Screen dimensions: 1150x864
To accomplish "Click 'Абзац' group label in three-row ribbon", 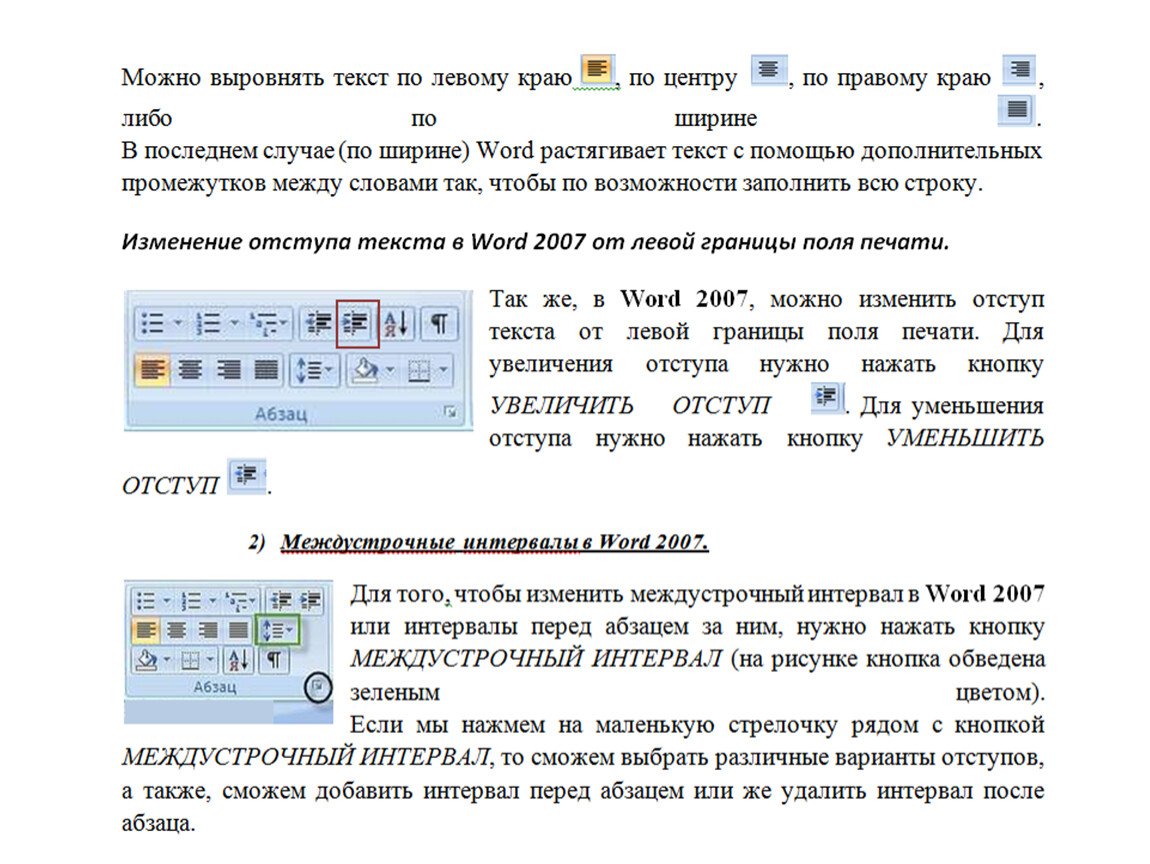I will 214,687.
